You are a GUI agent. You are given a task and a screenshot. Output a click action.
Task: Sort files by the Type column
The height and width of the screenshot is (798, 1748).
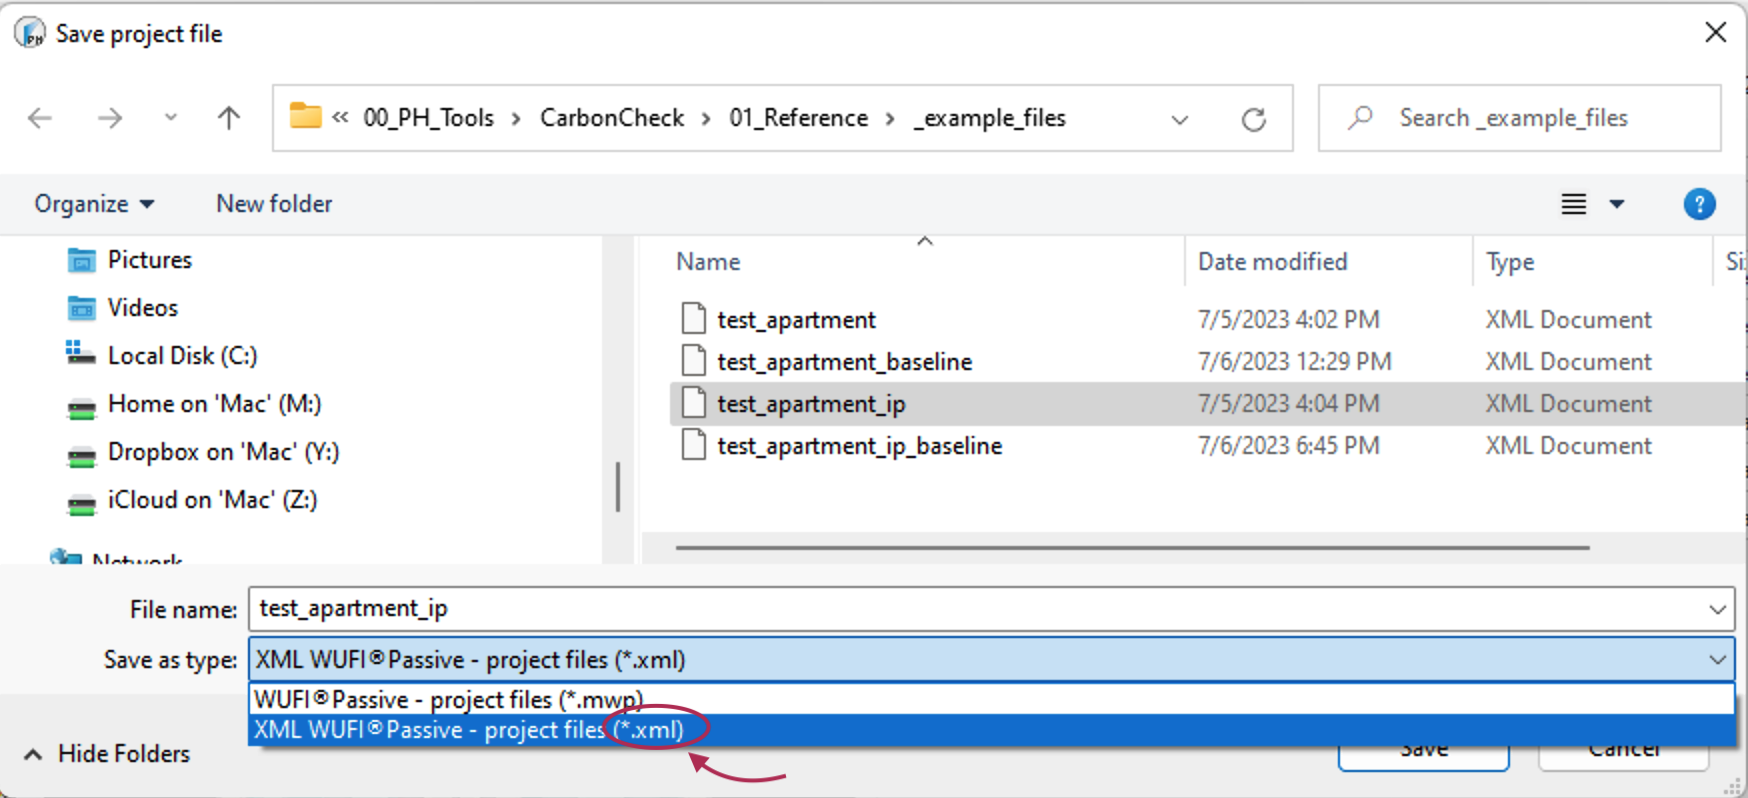click(1510, 262)
